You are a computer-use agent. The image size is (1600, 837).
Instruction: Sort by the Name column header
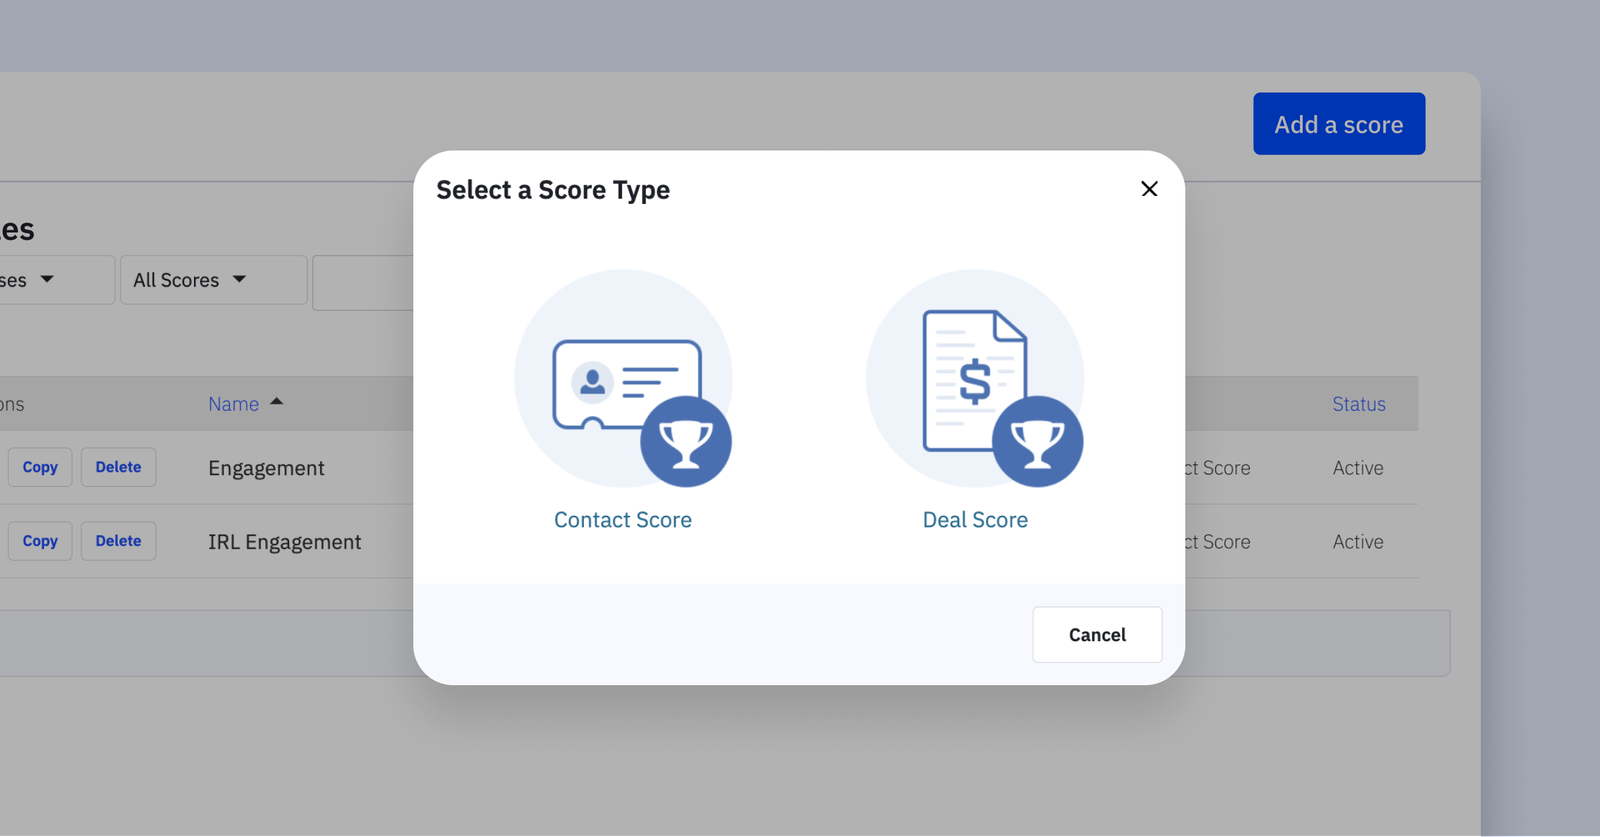pyautogui.click(x=233, y=404)
